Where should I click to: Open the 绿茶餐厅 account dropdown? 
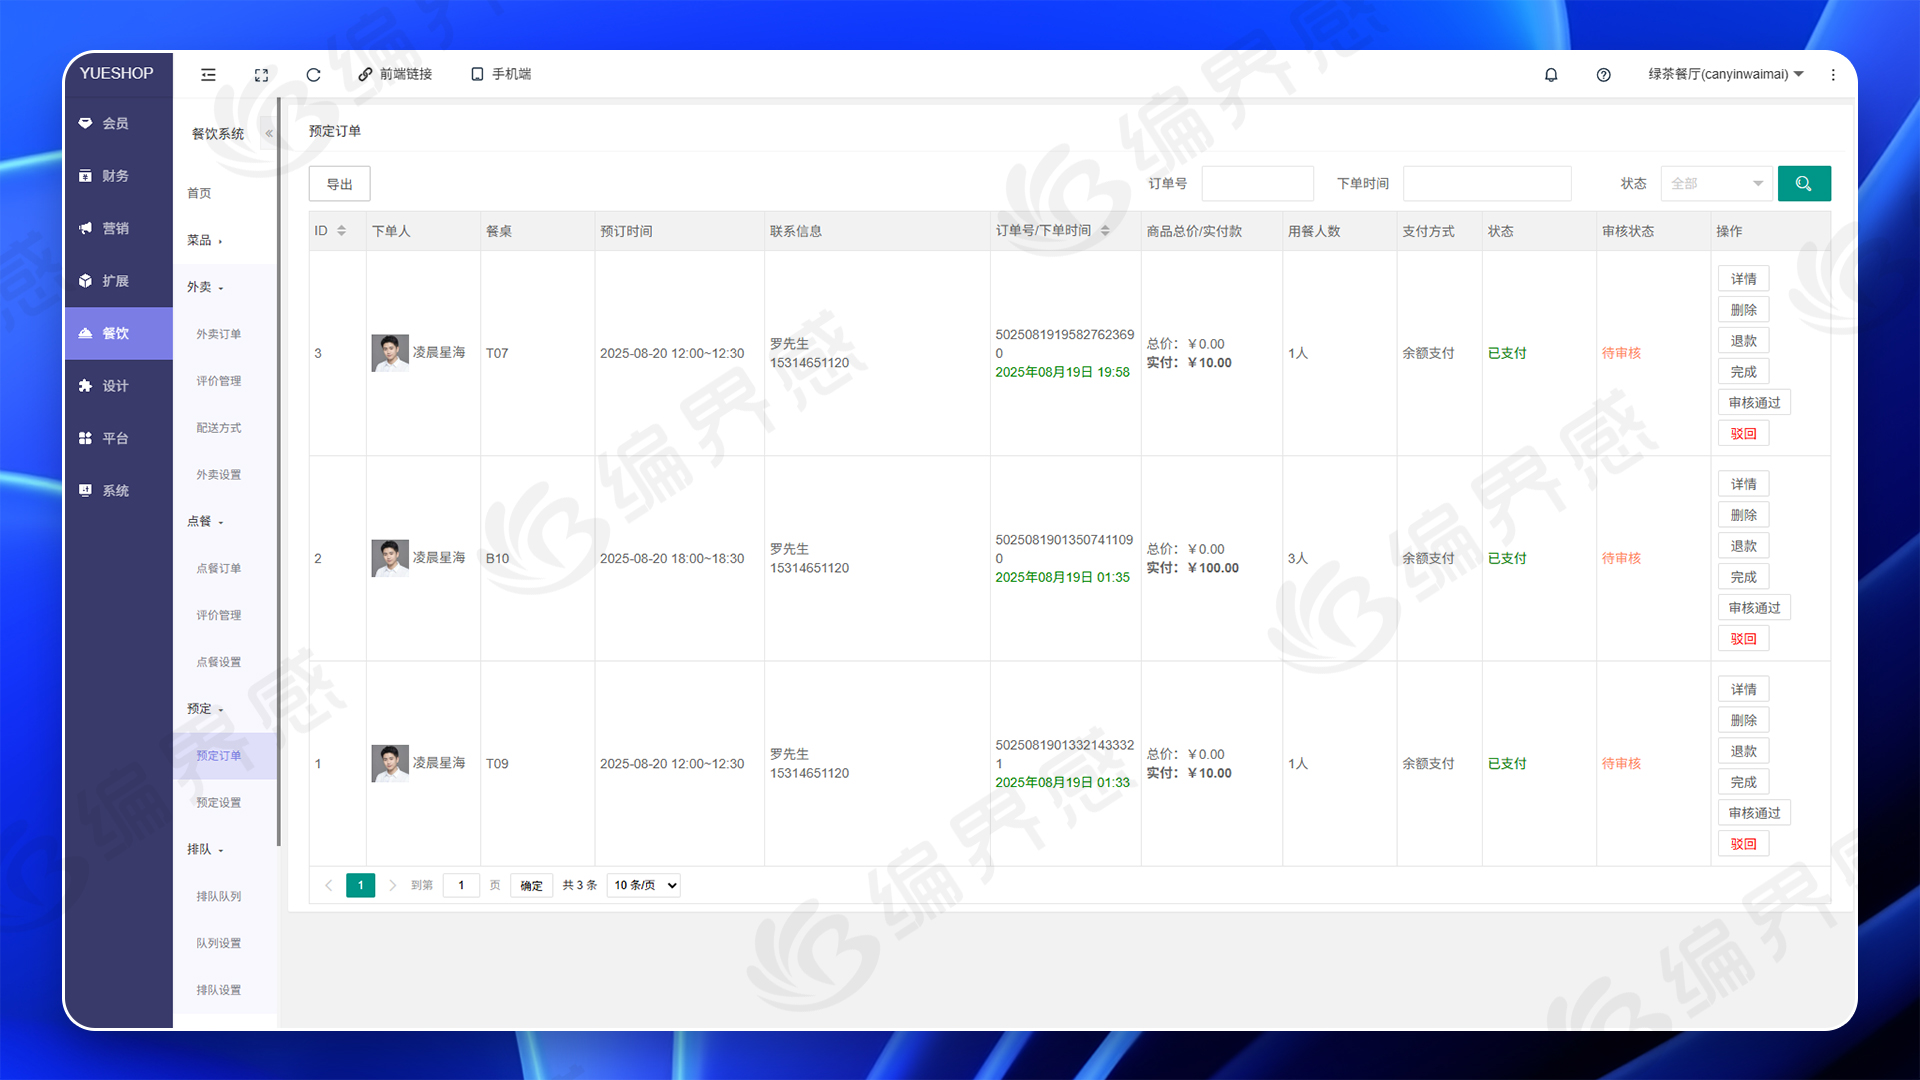(x=1726, y=74)
